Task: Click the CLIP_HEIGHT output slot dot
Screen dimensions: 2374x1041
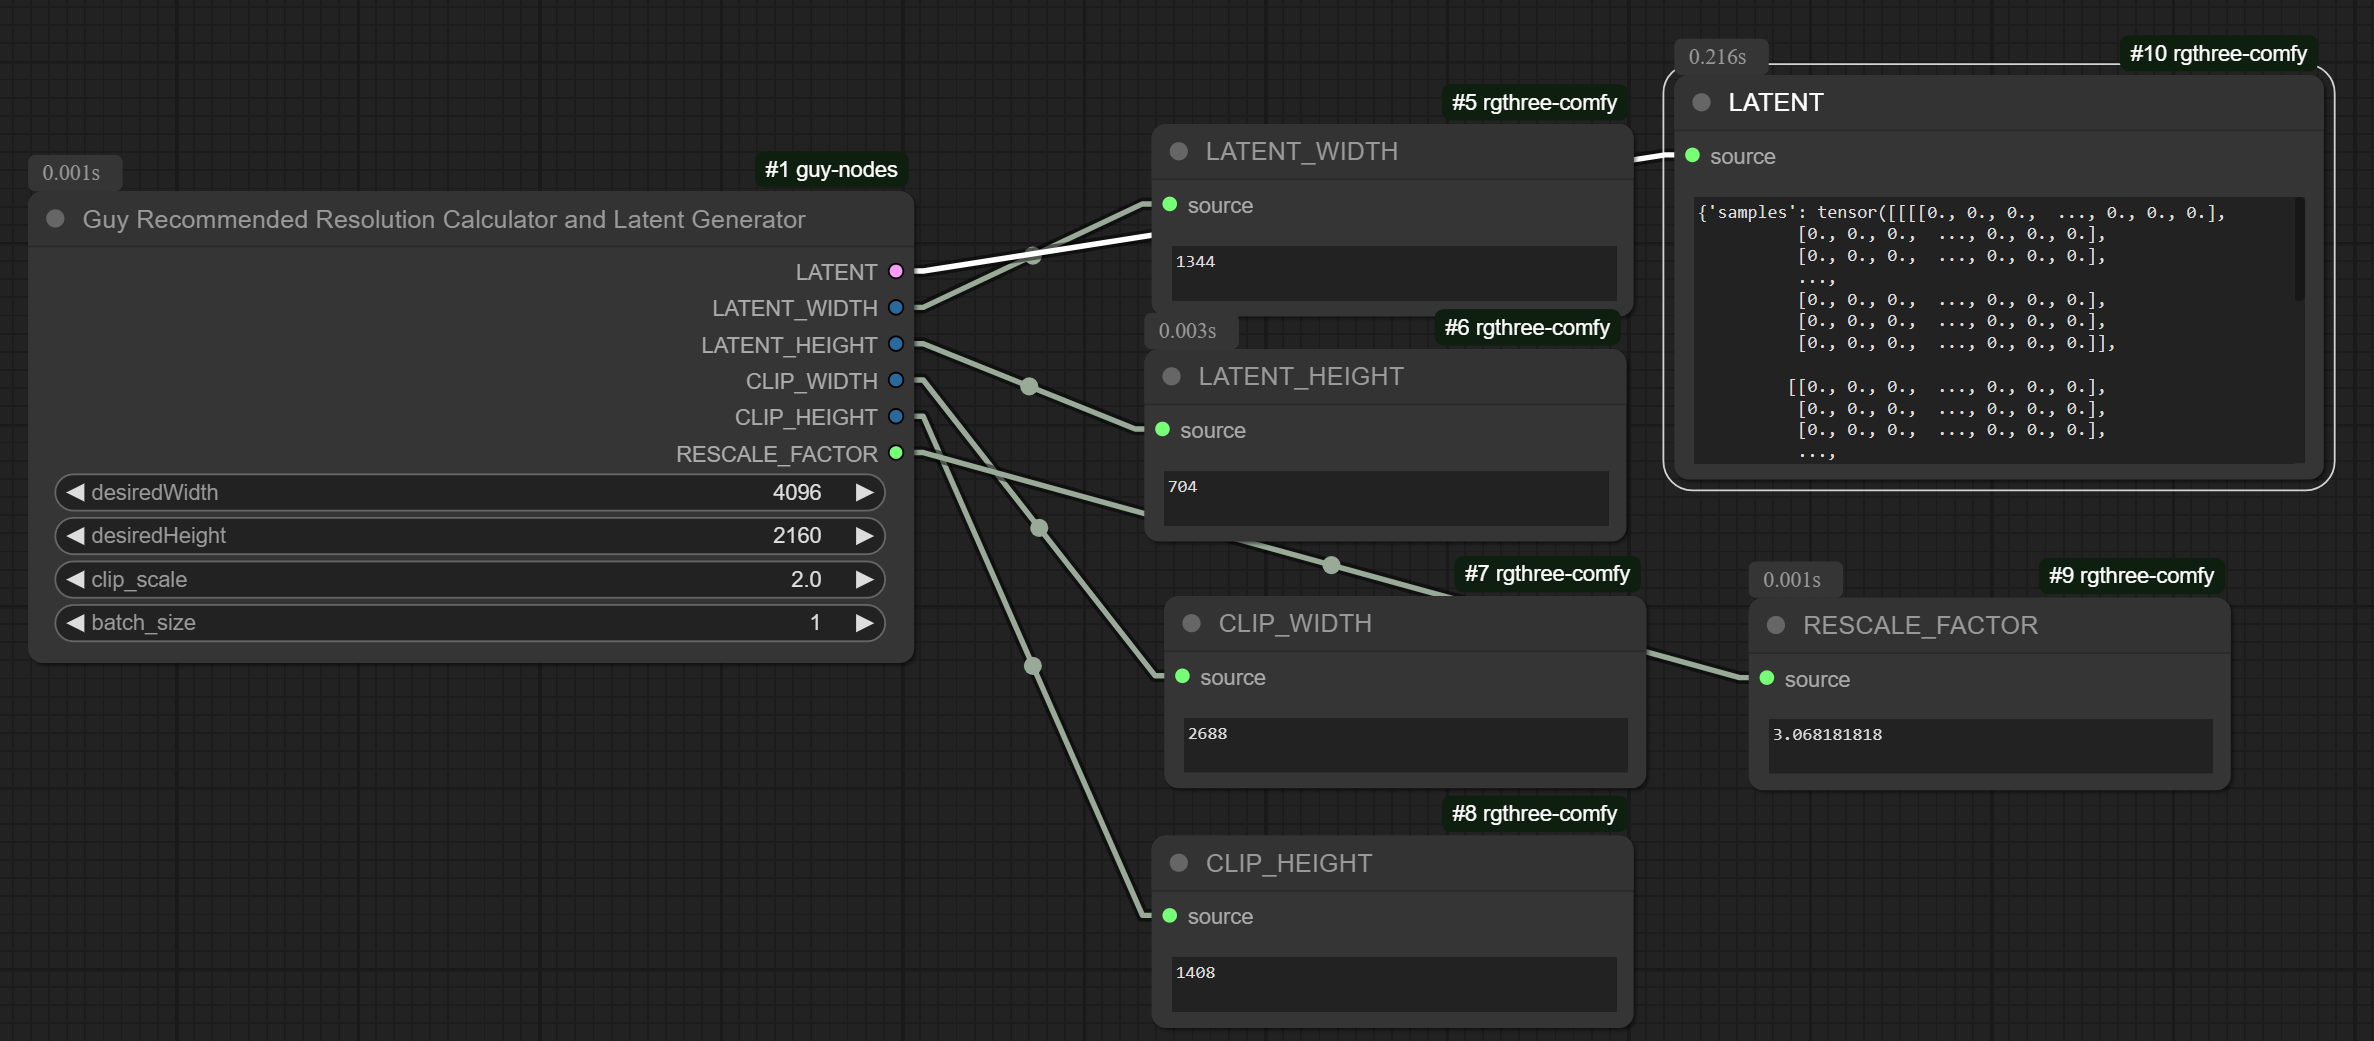Action: (x=896, y=416)
